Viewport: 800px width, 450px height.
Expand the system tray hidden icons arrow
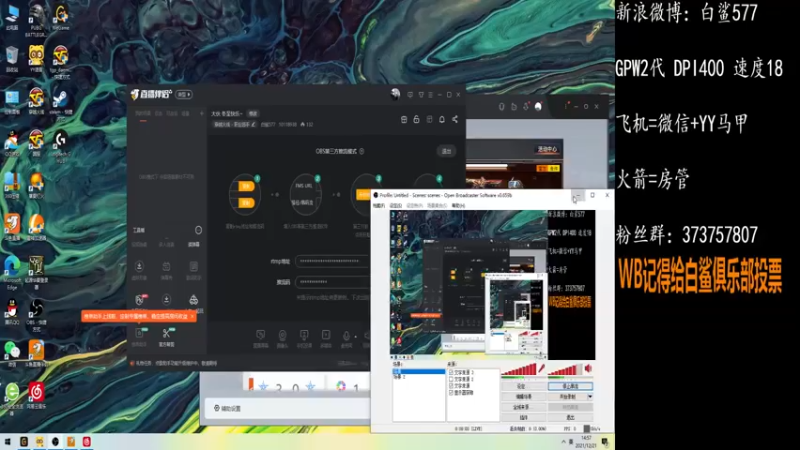564,442
